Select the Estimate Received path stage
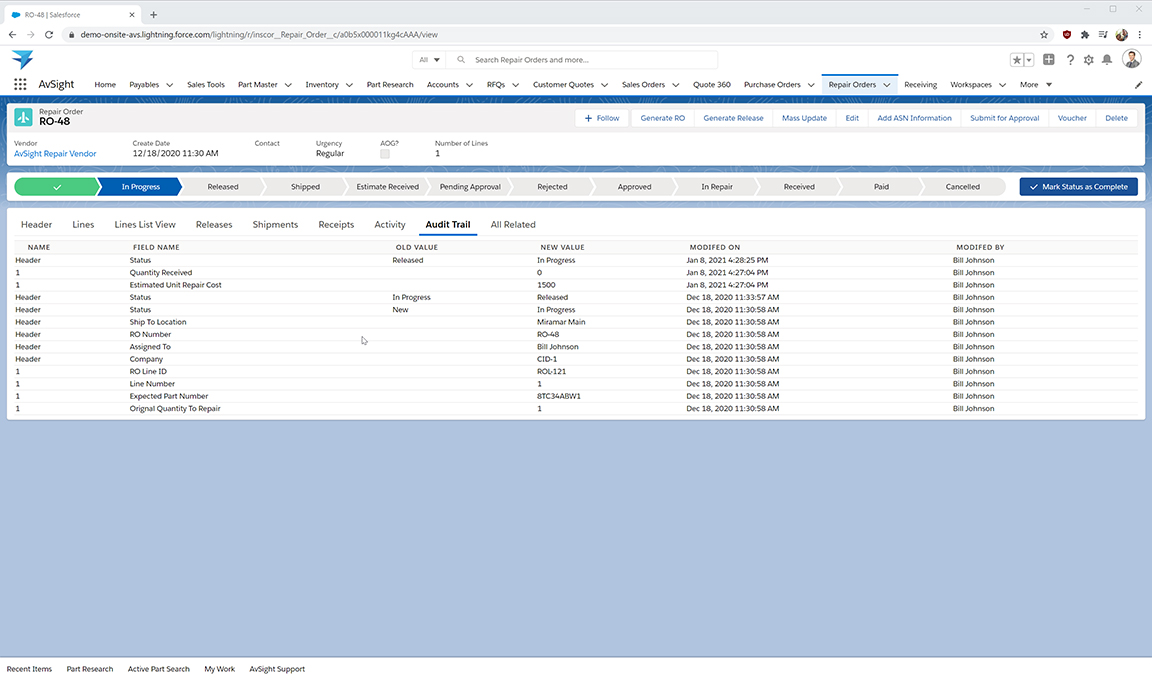 pos(387,187)
